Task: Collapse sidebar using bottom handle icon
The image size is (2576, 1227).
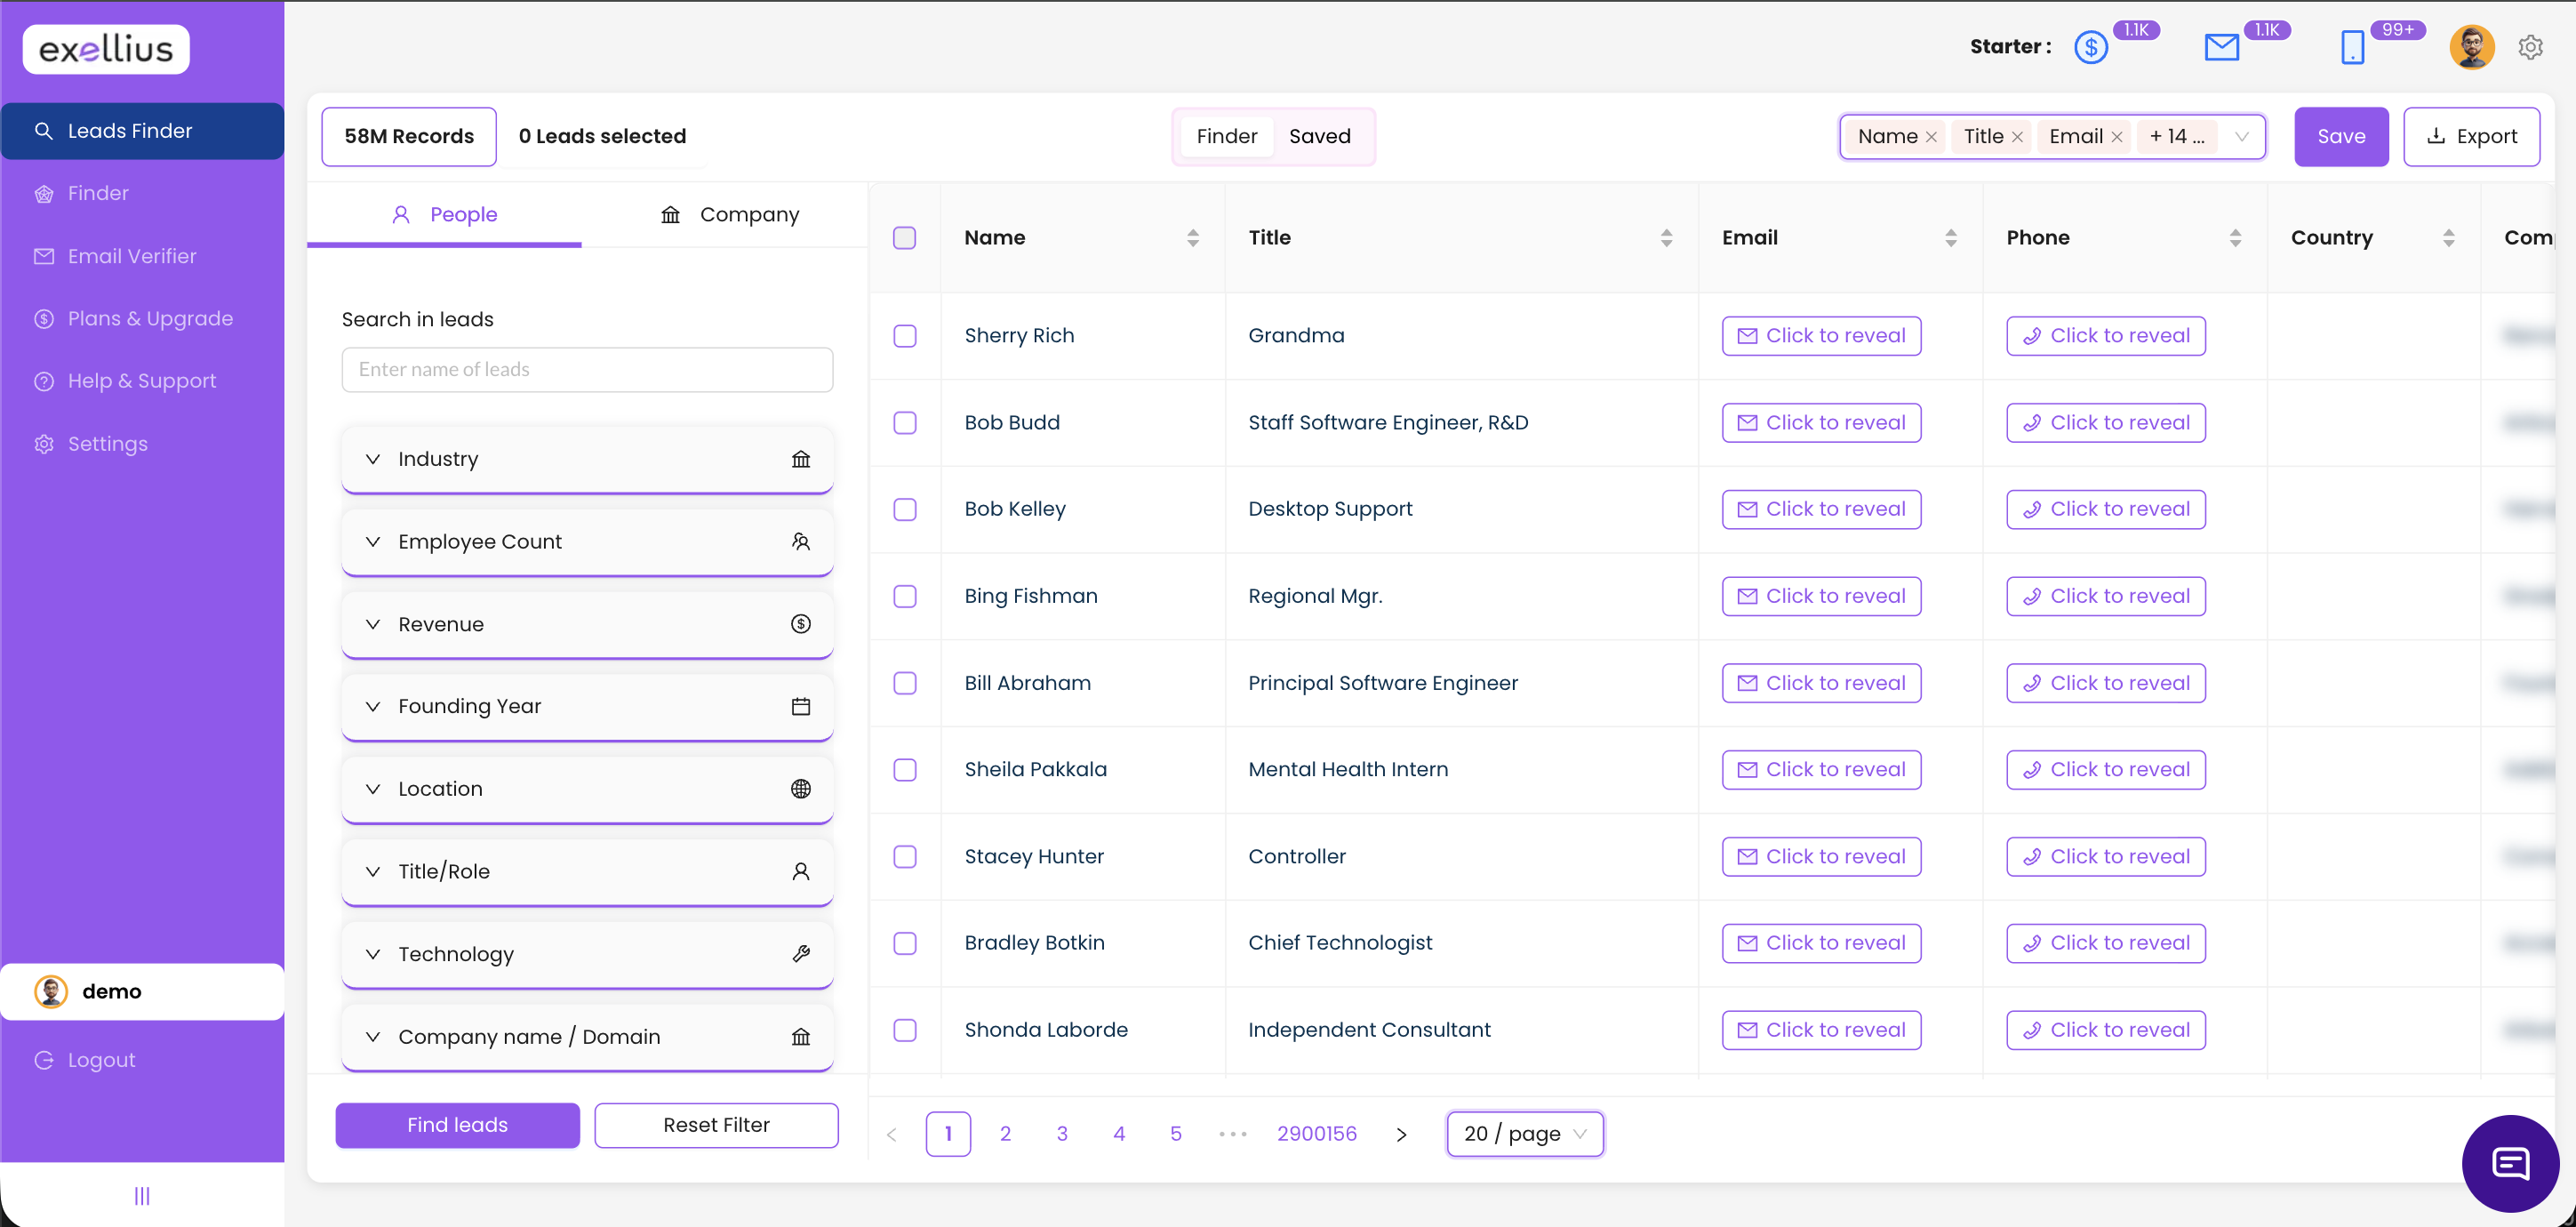Action: [142, 1195]
